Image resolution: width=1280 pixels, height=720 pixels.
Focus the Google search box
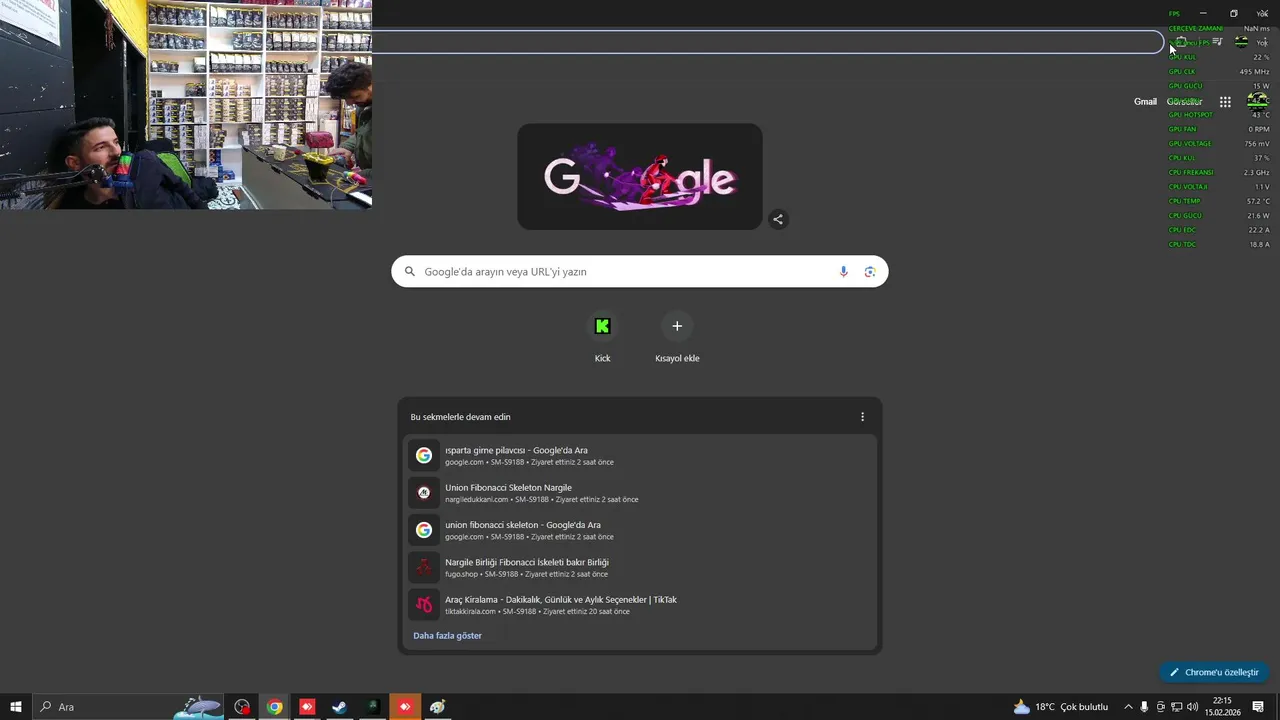[x=640, y=272]
